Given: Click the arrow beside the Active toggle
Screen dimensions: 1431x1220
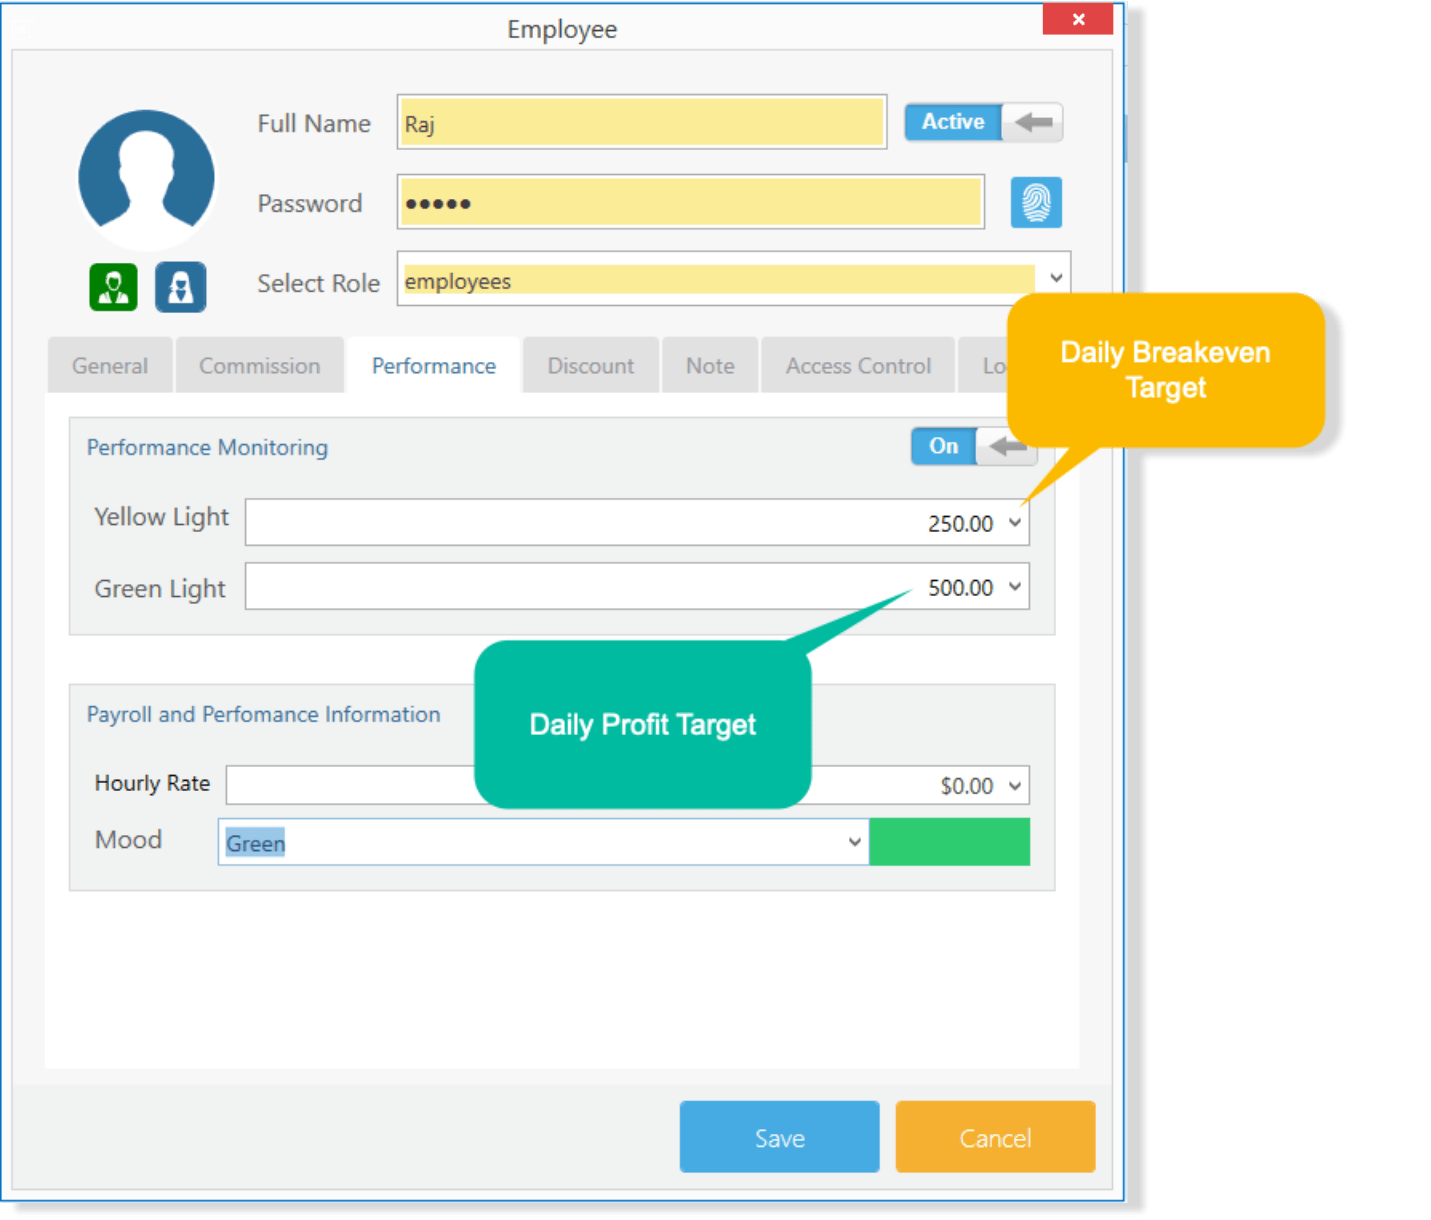Looking at the screenshot, I should pos(1034,122).
